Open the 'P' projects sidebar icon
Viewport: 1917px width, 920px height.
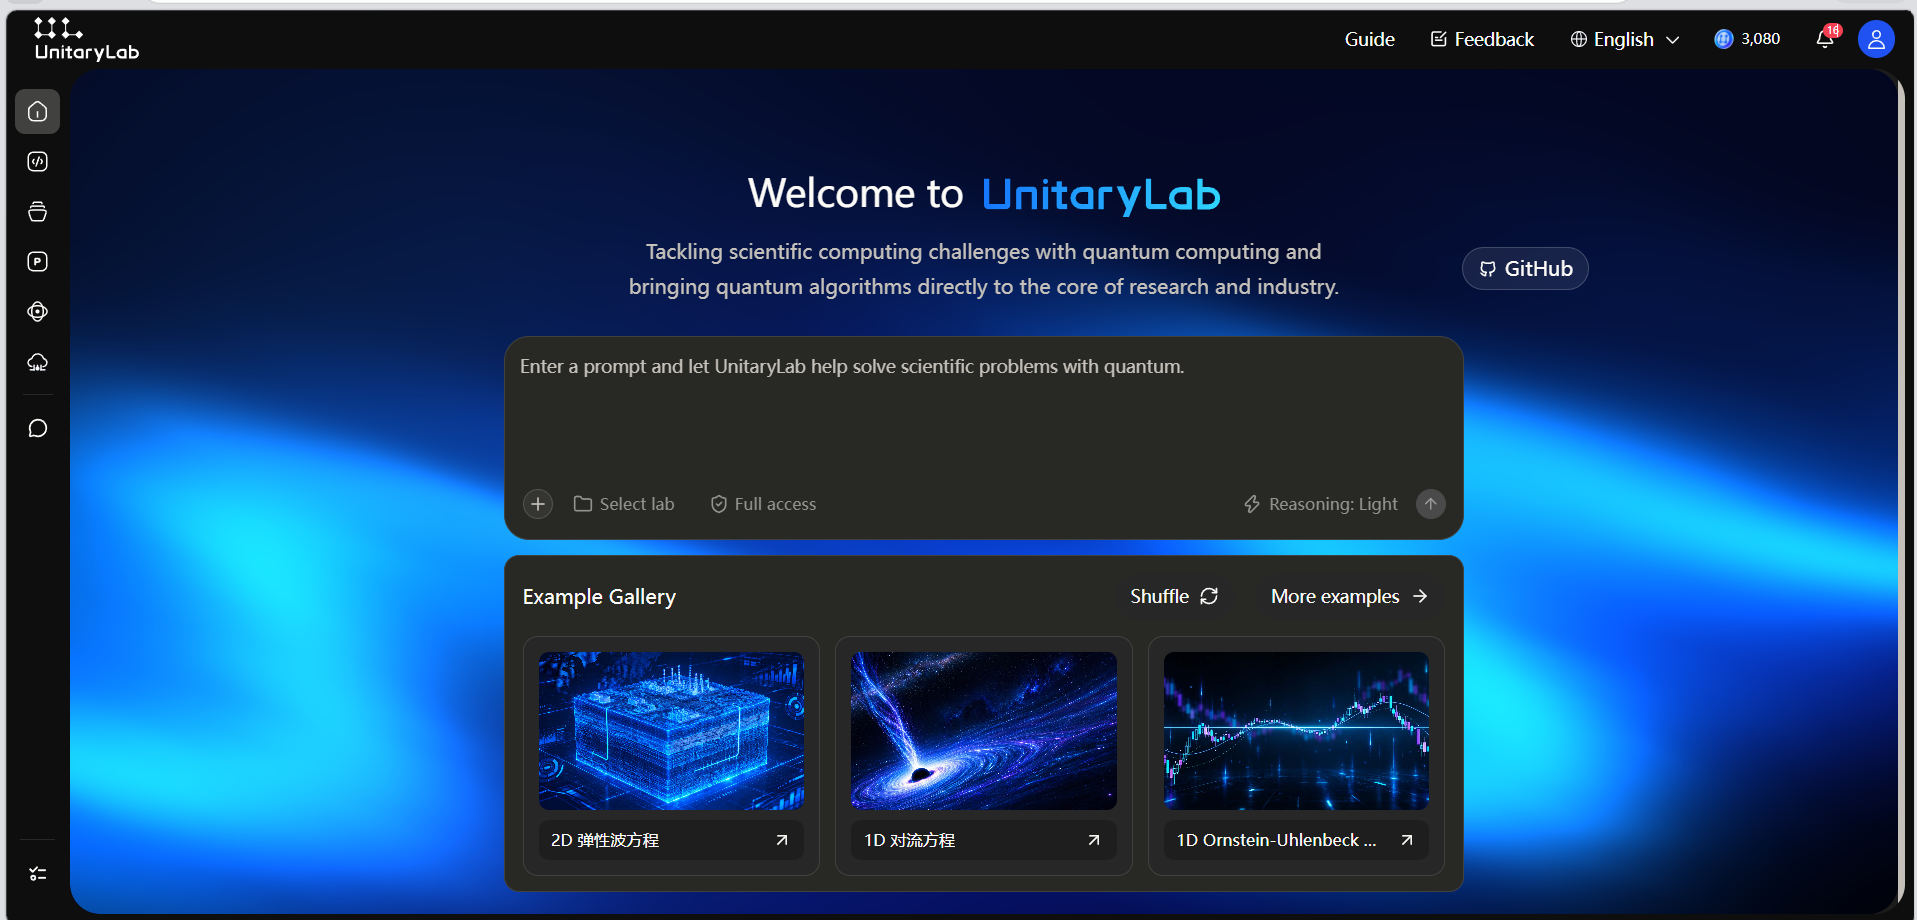(37, 262)
